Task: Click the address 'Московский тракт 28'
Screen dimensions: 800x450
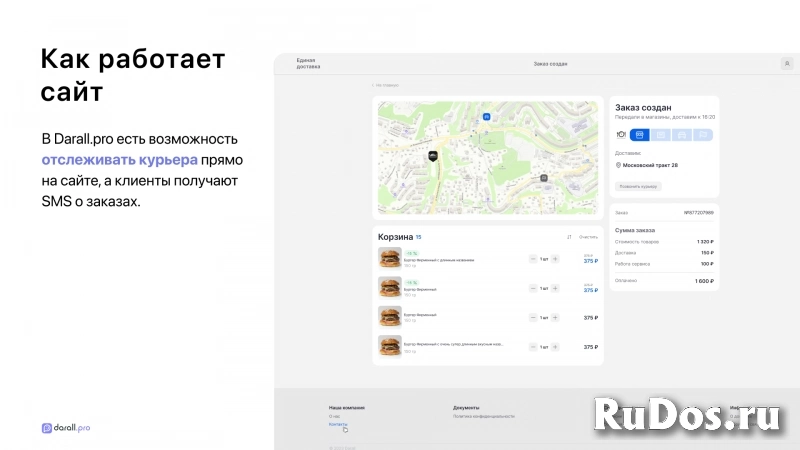Action: (x=650, y=165)
